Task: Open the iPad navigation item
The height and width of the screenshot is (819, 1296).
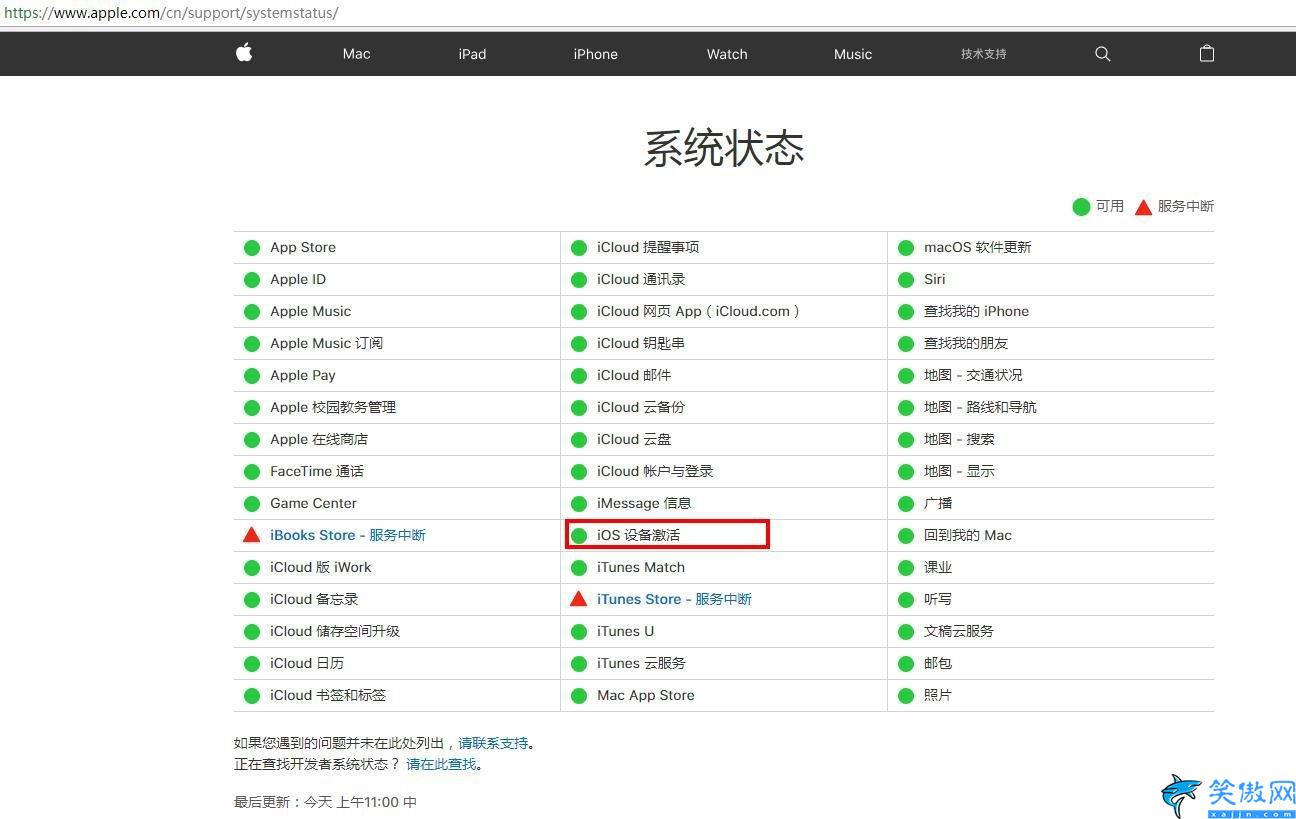Action: pyautogui.click(x=472, y=54)
